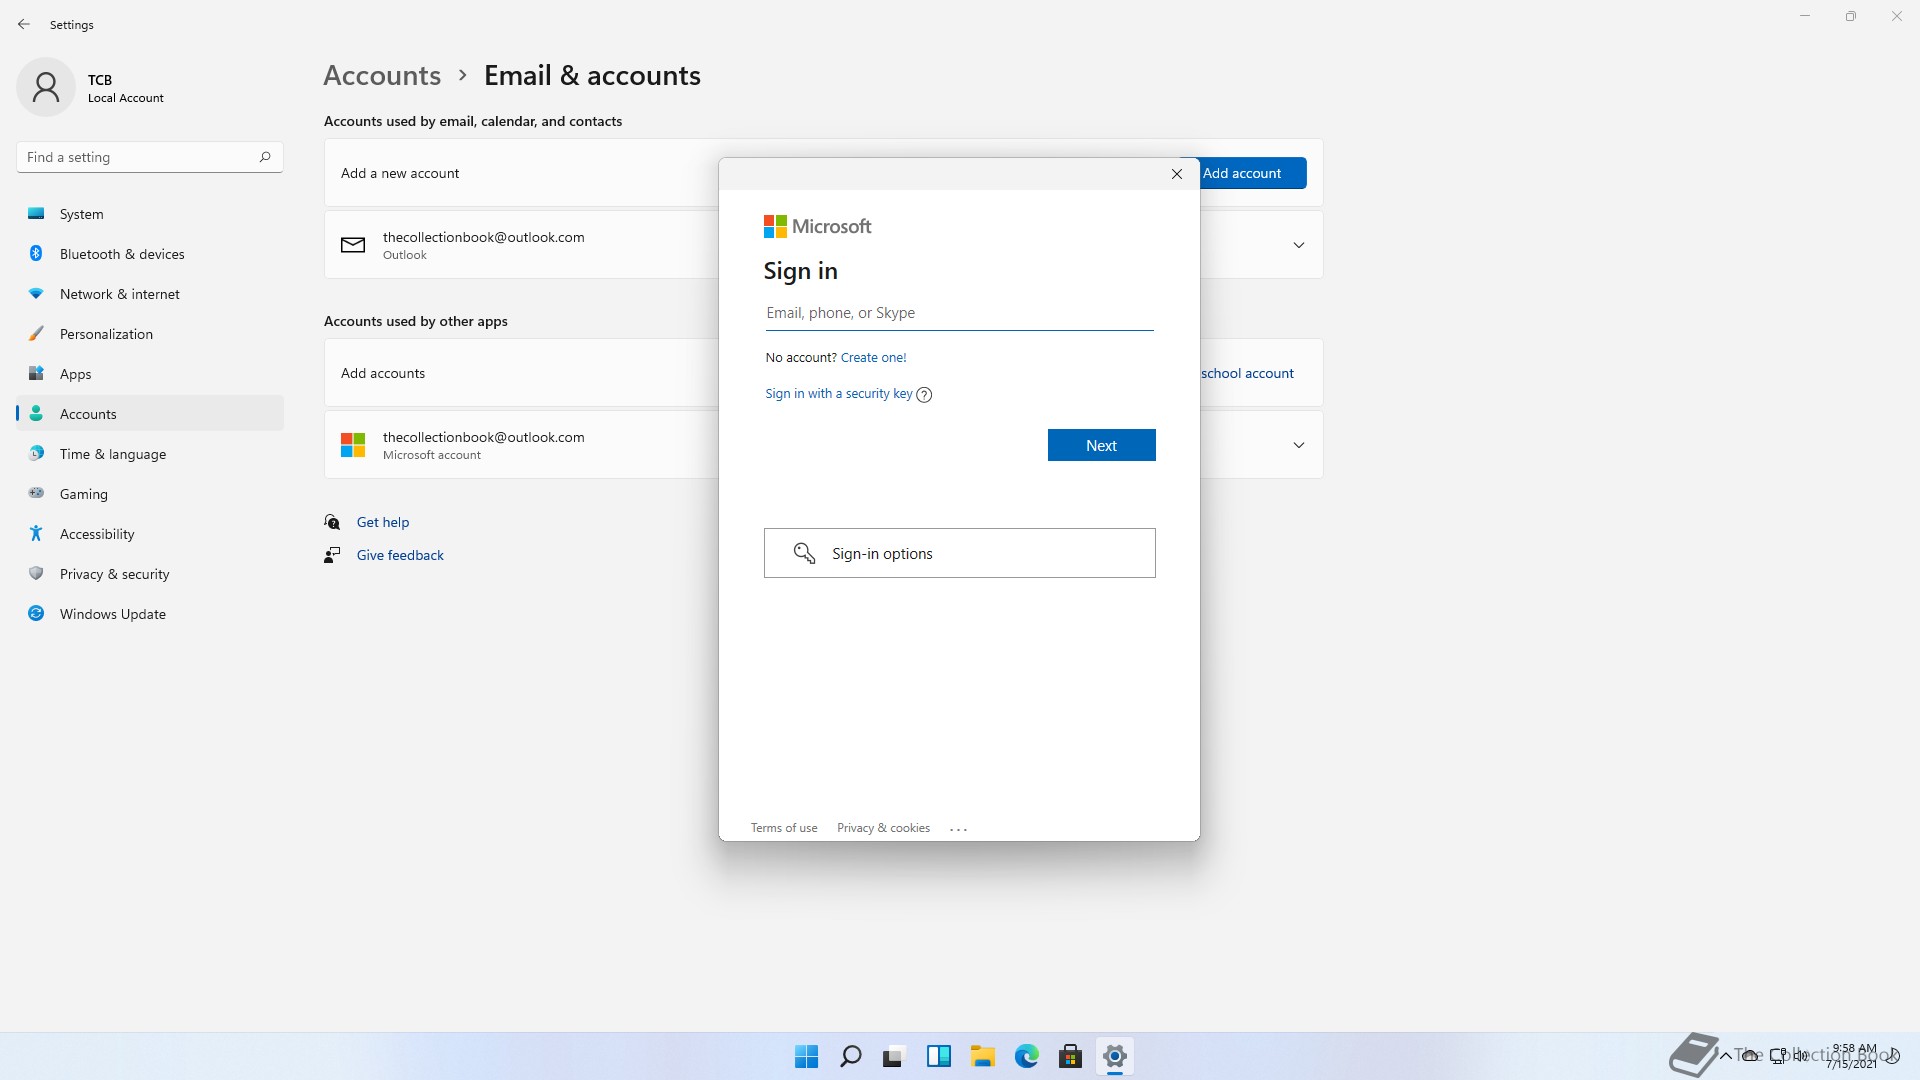The width and height of the screenshot is (1920, 1080).
Task: Click the Create one! link
Action: coord(873,357)
